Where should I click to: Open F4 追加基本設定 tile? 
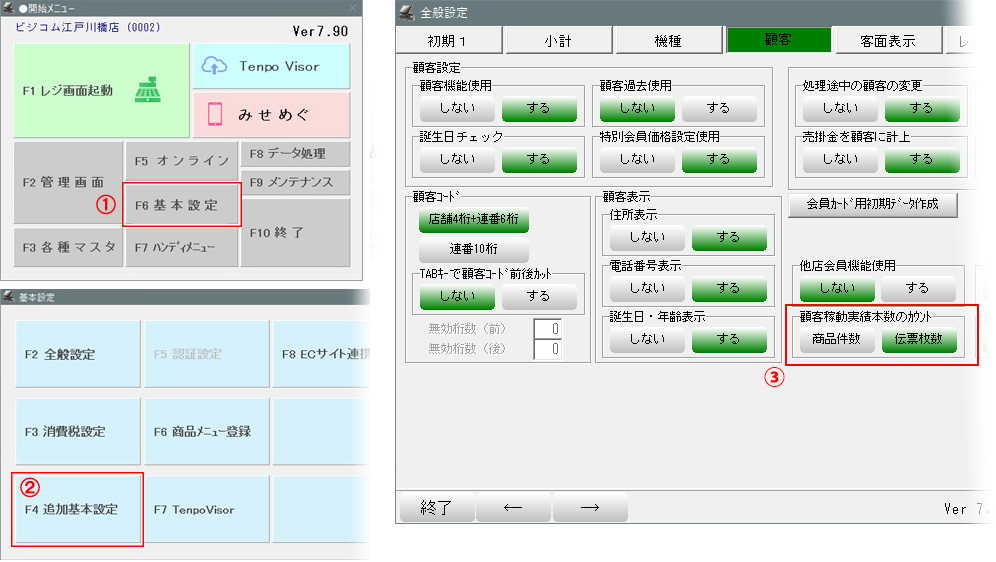78,510
